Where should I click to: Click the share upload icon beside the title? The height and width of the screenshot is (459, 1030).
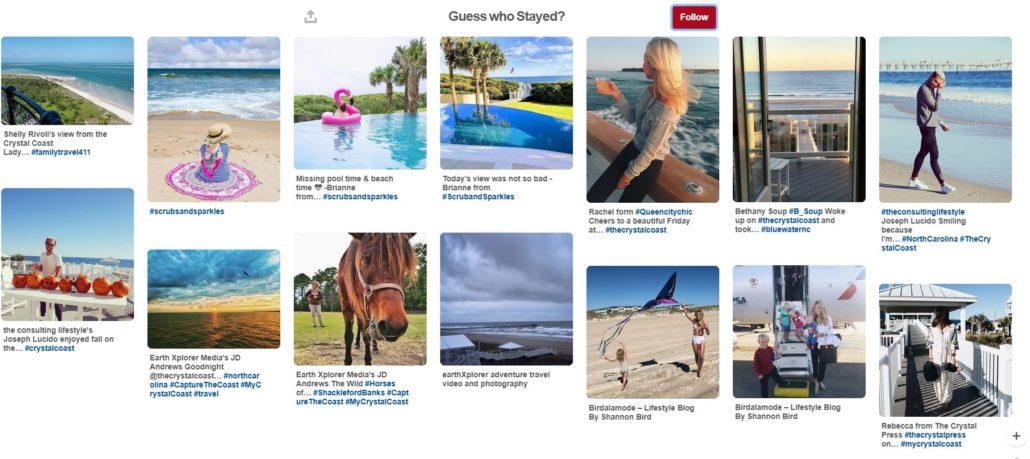[311, 17]
